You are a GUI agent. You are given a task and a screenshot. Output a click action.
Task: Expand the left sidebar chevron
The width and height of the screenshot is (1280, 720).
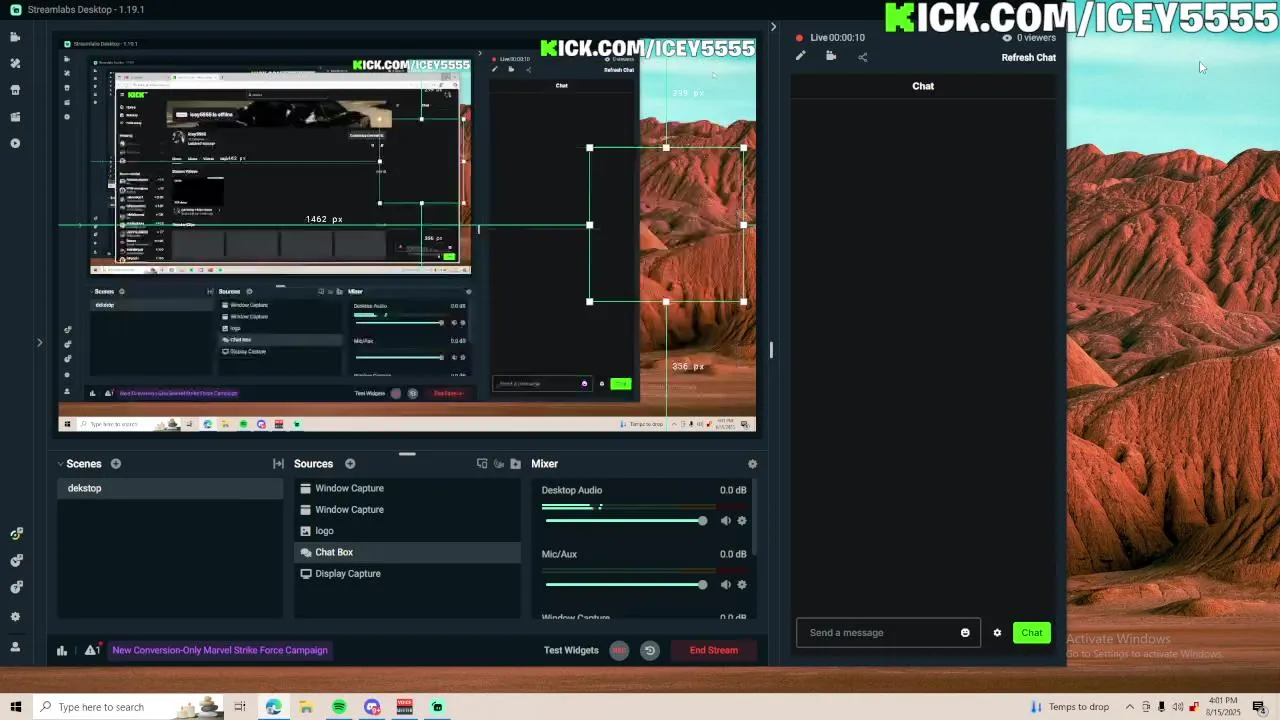pyautogui.click(x=39, y=343)
